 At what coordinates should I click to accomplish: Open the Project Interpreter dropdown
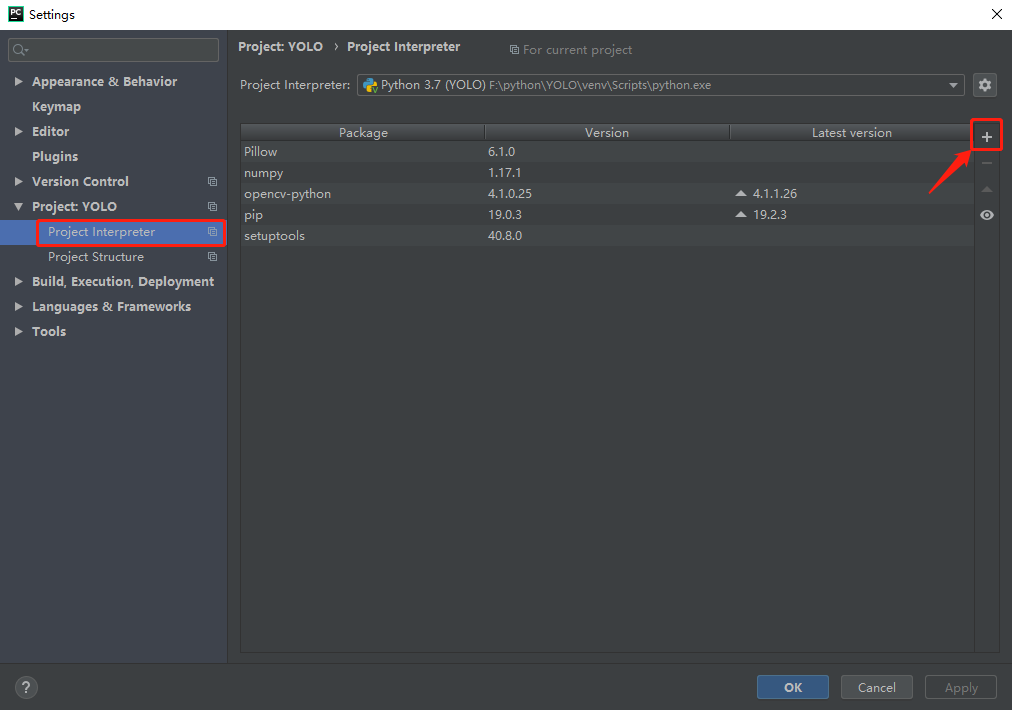click(953, 85)
